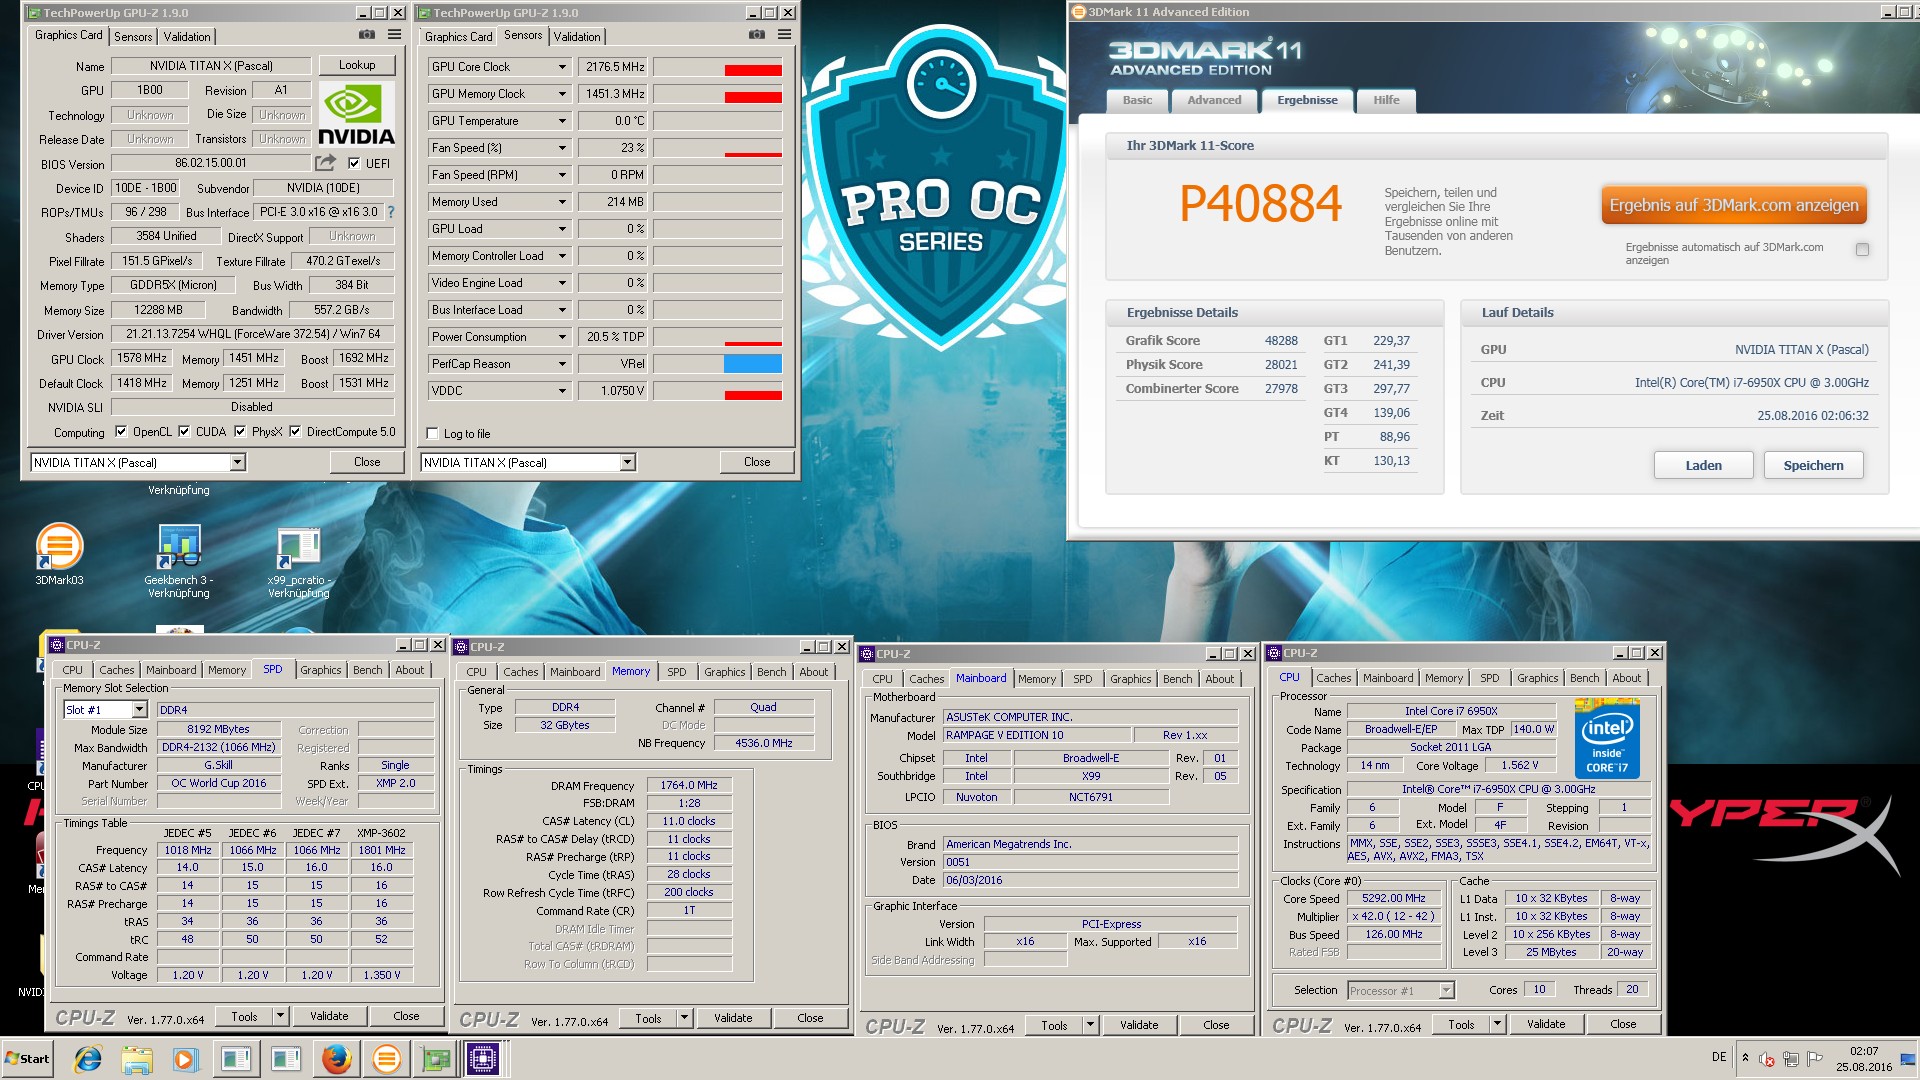
Task: Click Fan Speed (%) sensor graph
Action: [717, 148]
